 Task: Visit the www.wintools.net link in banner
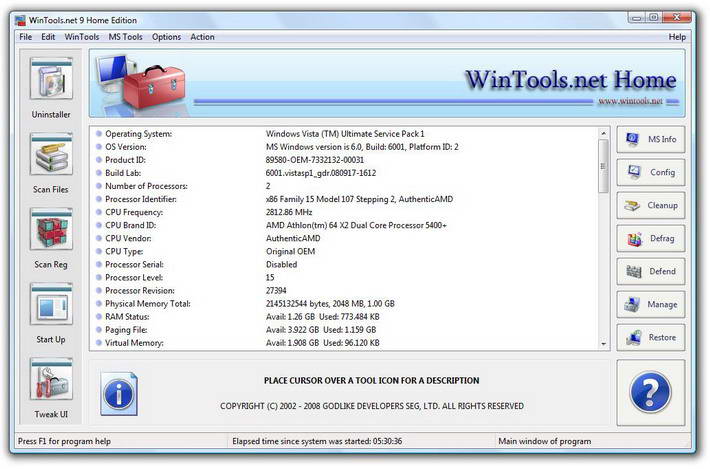click(630, 101)
